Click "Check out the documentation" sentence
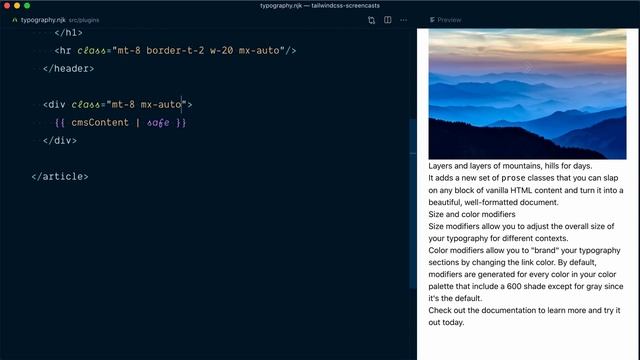Screen dimensions: 640x360 [x=524, y=316]
